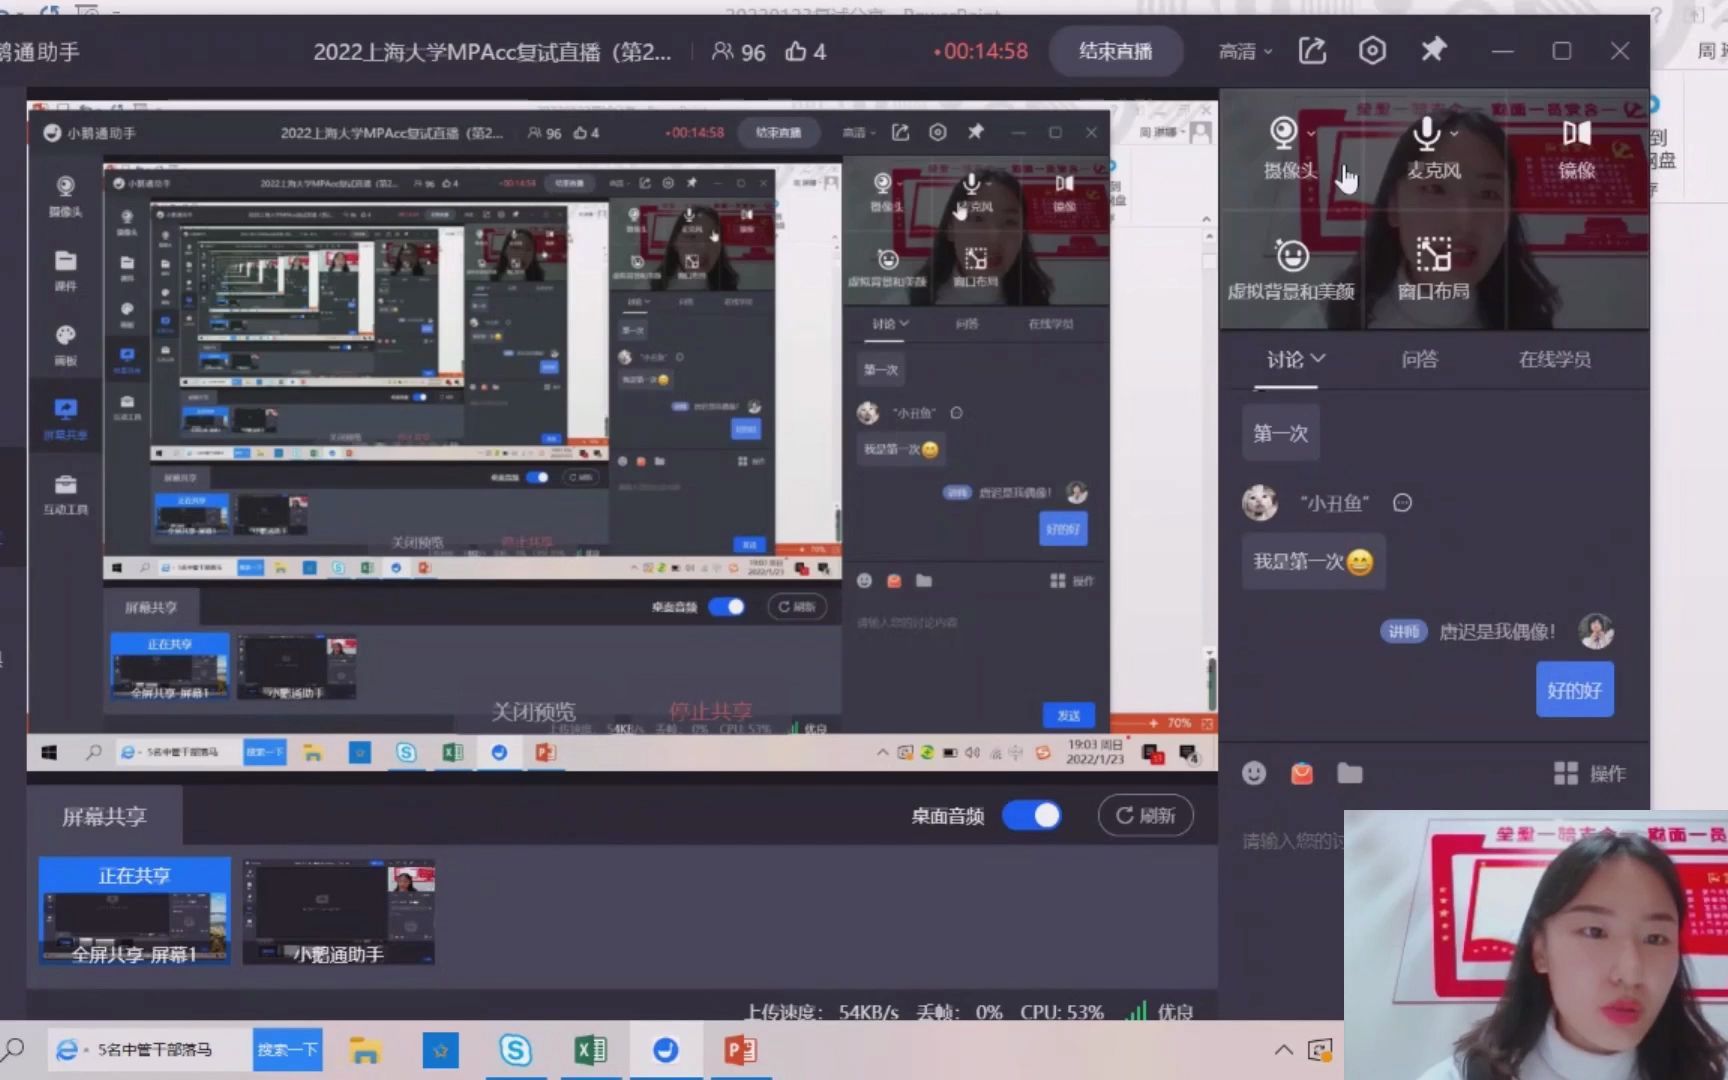Click the 第一次 chat message bubble
The height and width of the screenshot is (1080, 1728).
pos(1280,433)
